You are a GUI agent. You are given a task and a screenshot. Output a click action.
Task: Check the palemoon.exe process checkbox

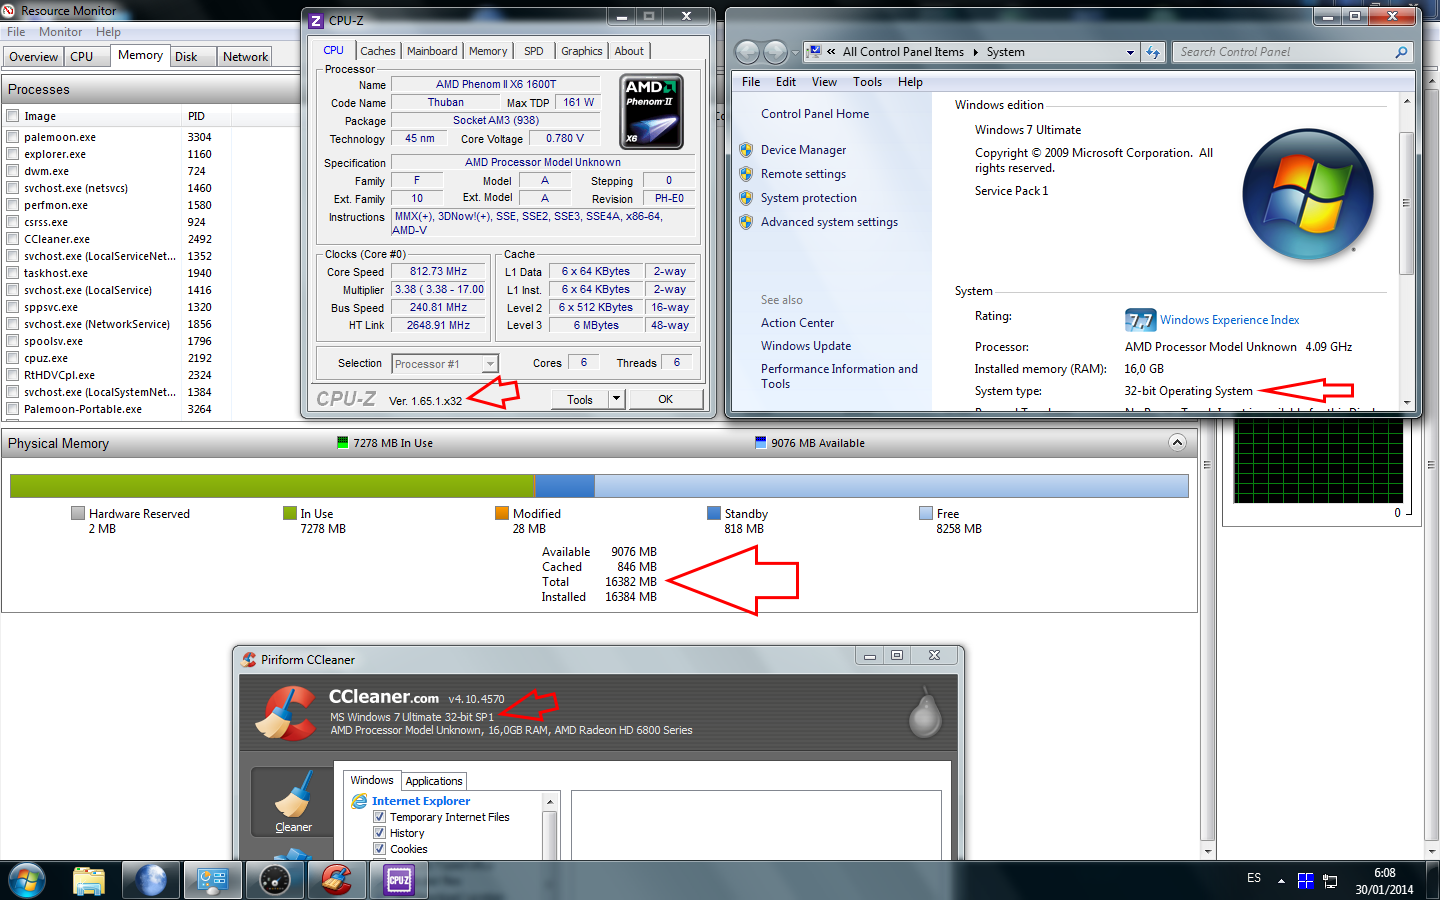click(13, 137)
